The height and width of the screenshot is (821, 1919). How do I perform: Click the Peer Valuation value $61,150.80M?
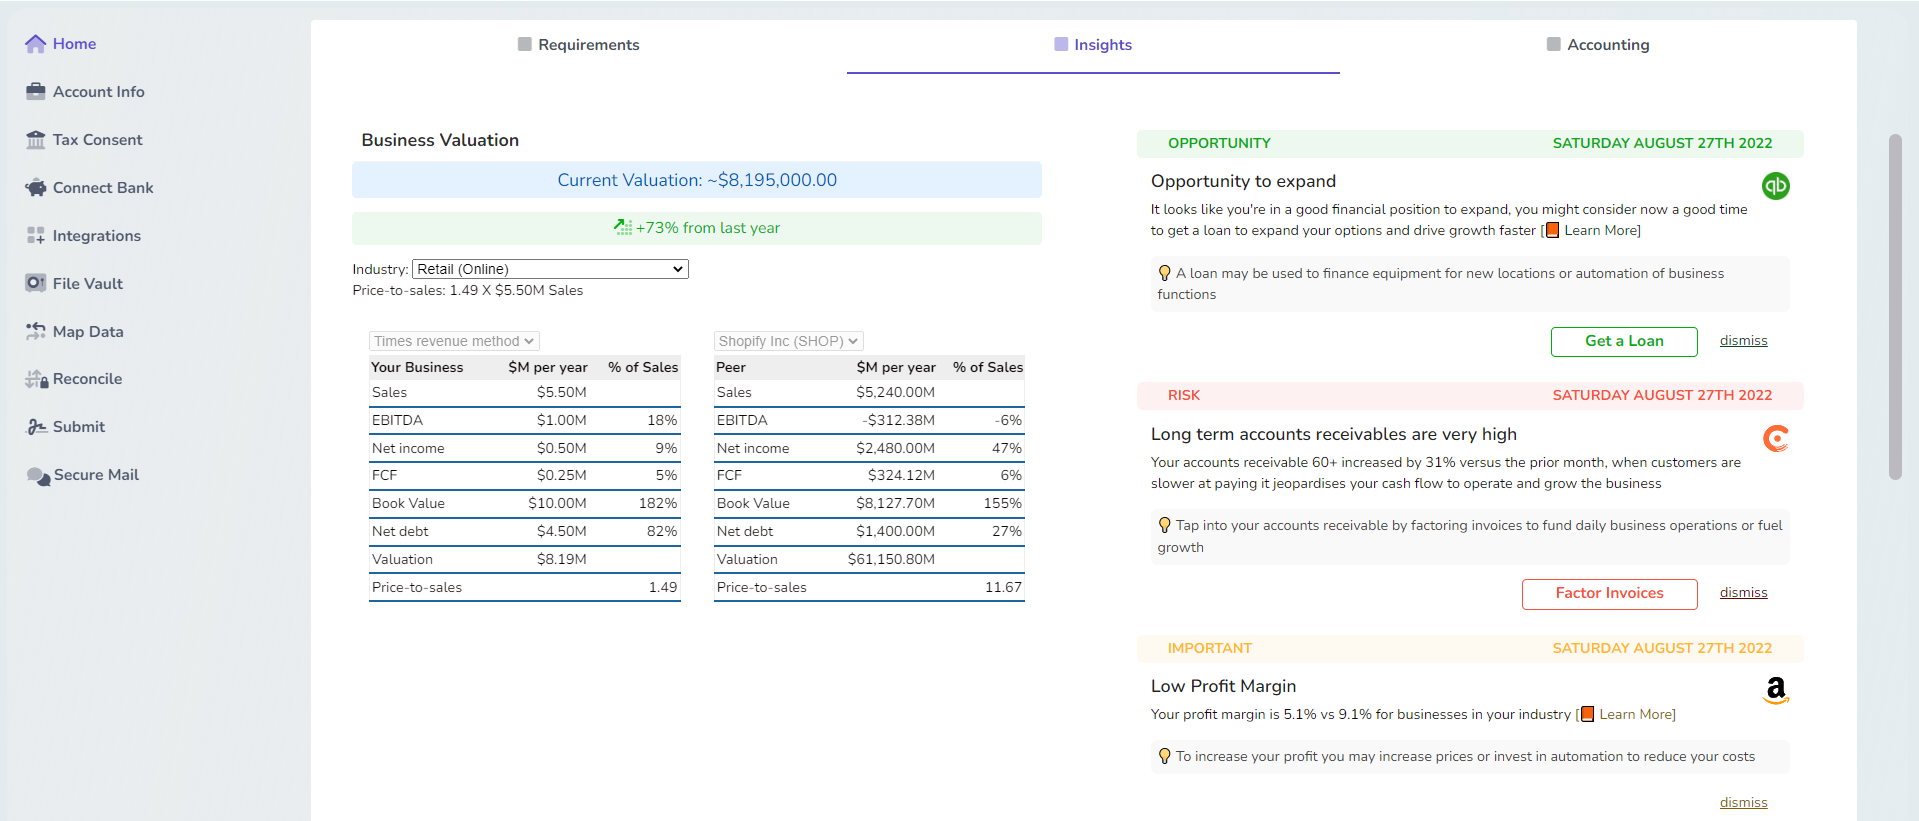coord(892,560)
